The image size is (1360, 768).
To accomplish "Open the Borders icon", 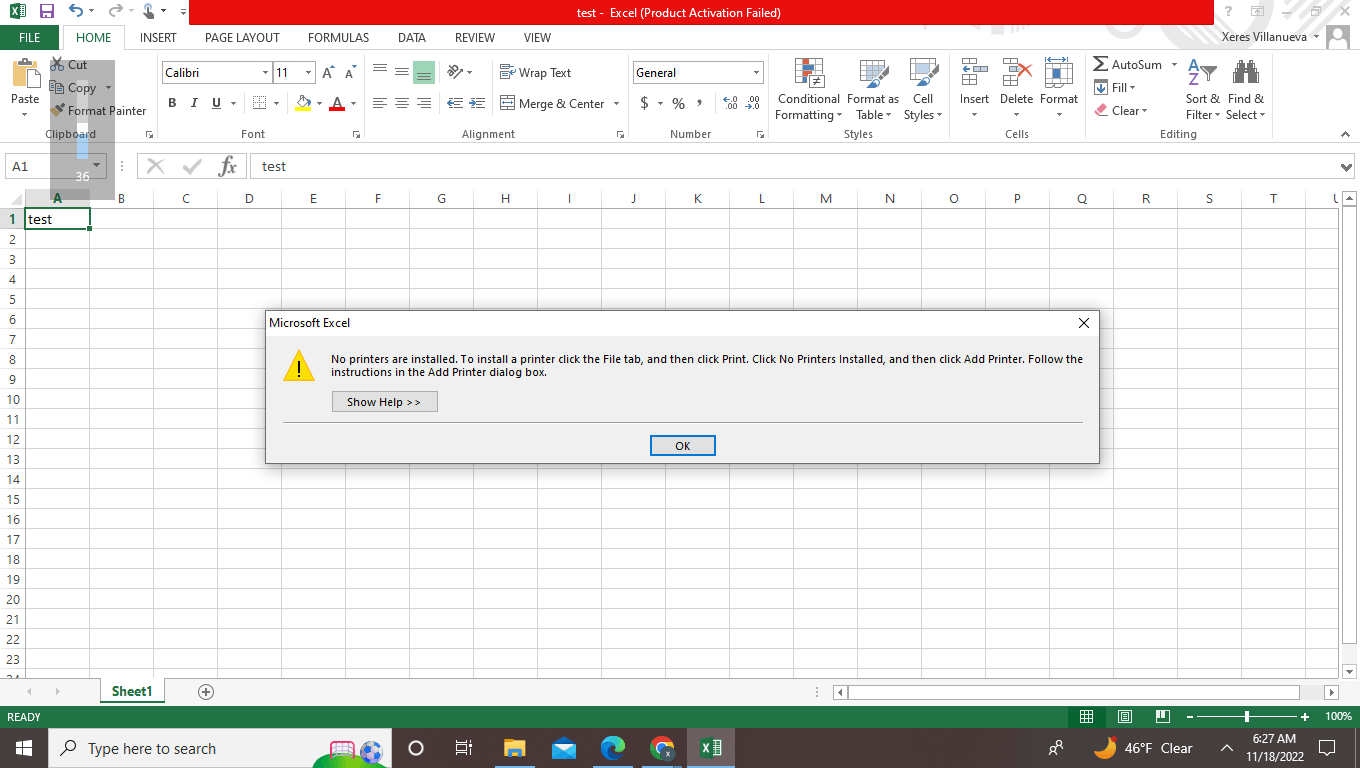I will point(259,103).
